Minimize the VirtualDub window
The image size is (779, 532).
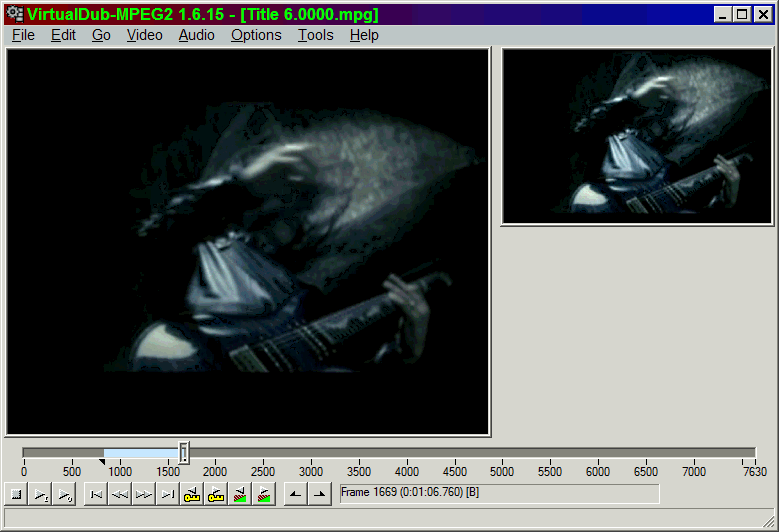[723, 14]
